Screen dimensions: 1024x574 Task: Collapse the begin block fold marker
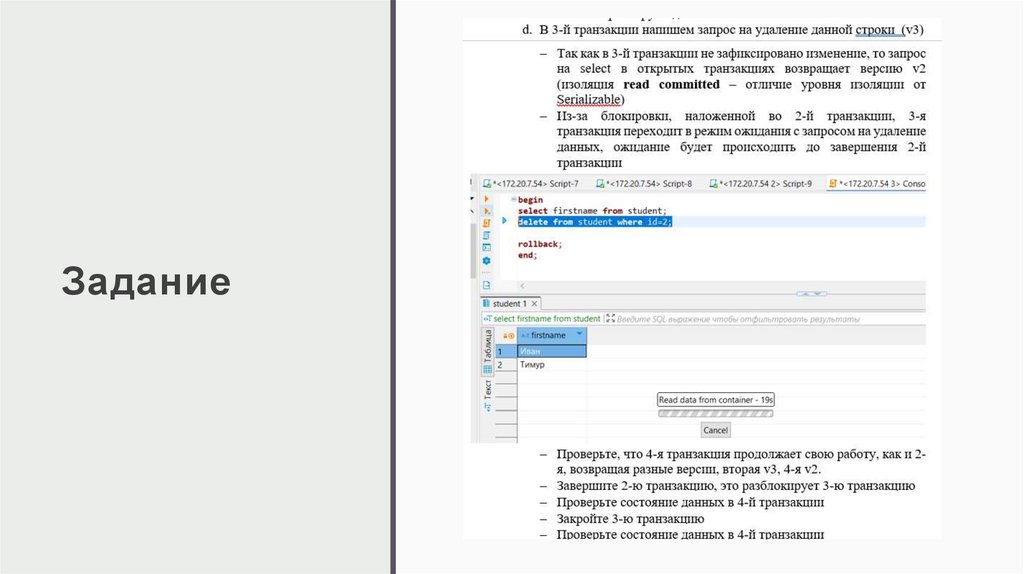pyautogui.click(x=512, y=200)
